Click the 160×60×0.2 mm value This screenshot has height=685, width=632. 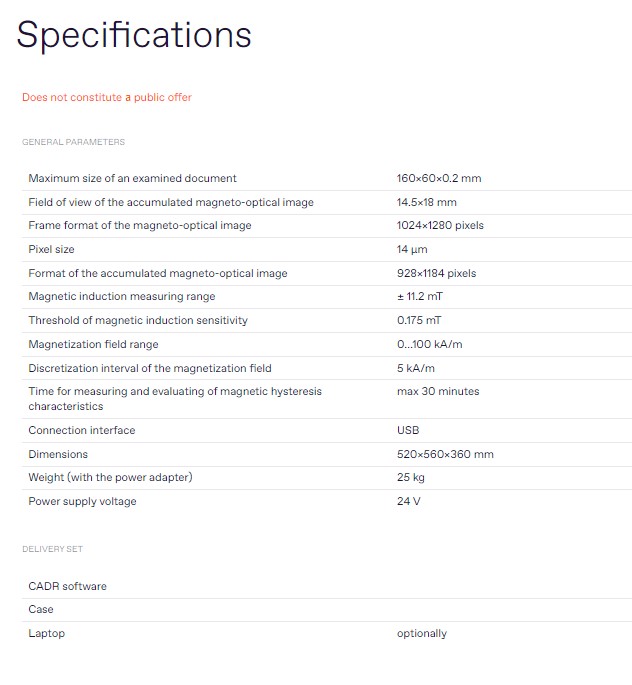point(438,179)
